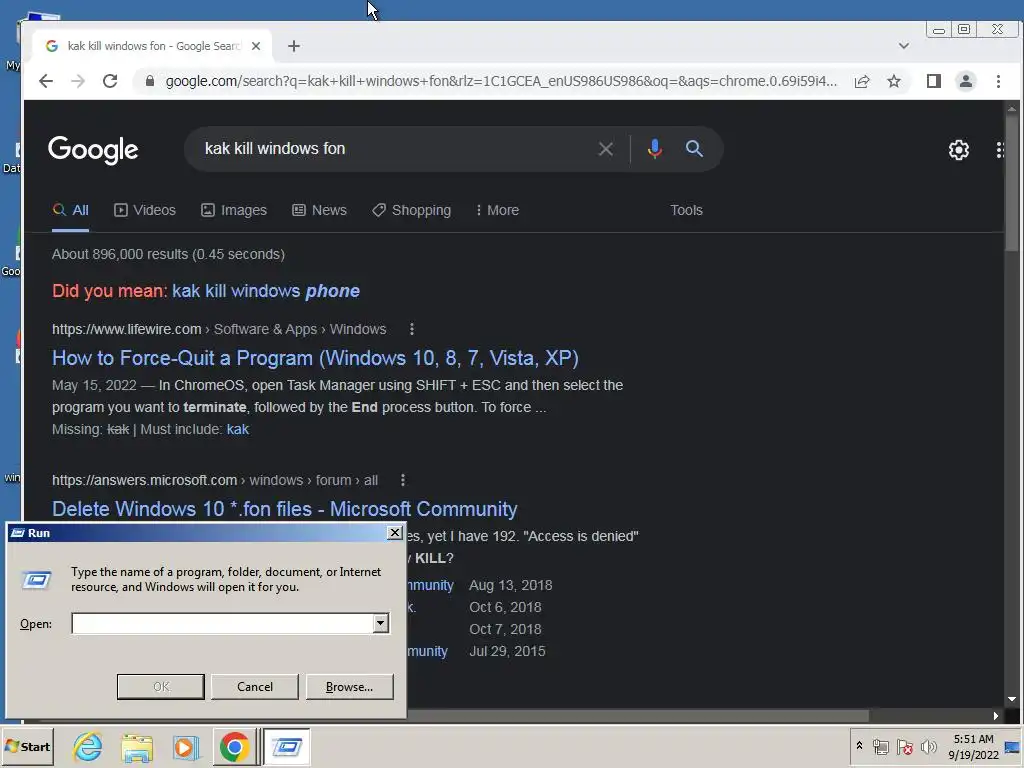Click the scroll-down arrow of the page
This screenshot has height=768, width=1024.
[x=1012, y=699]
